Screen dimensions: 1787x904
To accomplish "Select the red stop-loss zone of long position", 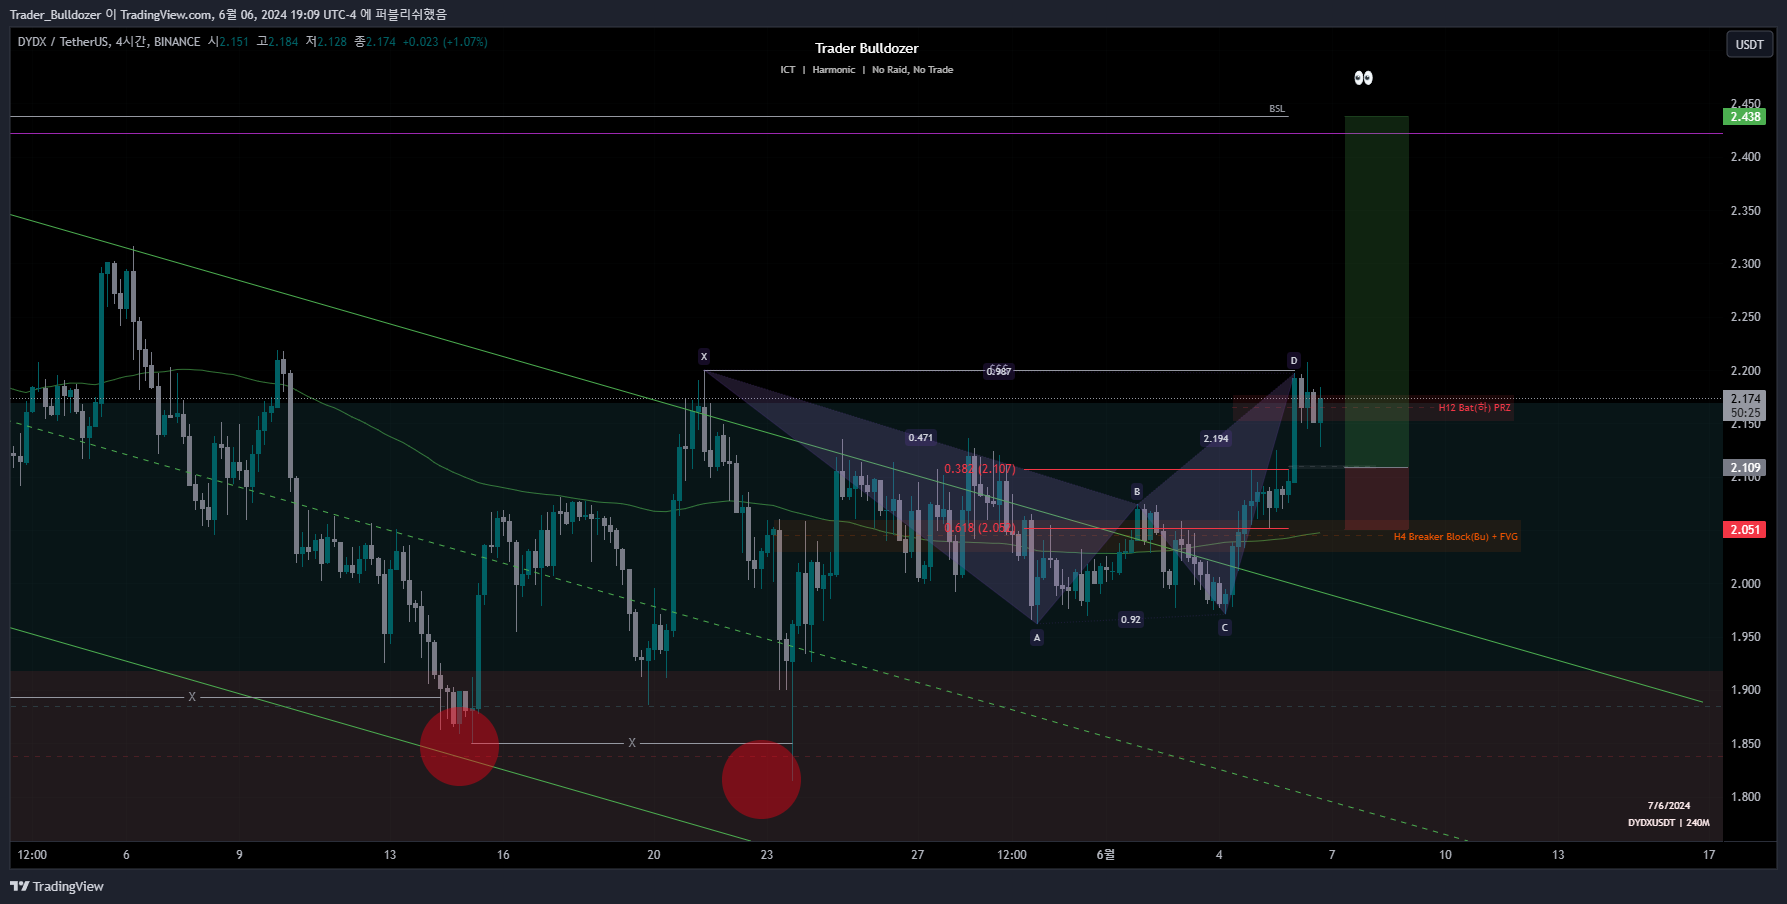I will point(1376,499).
